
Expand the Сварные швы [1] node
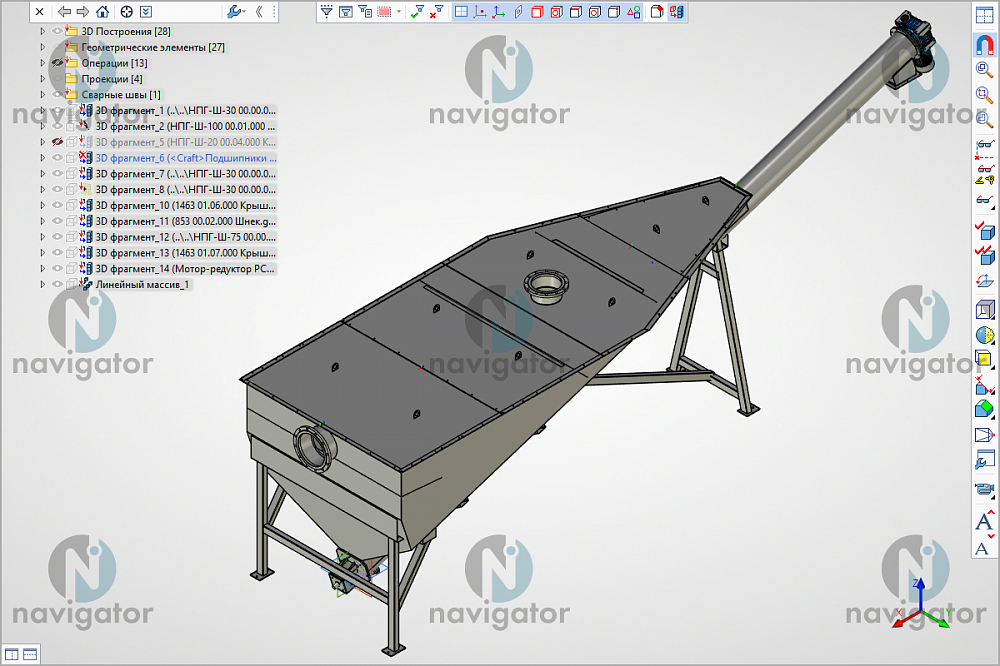point(43,94)
